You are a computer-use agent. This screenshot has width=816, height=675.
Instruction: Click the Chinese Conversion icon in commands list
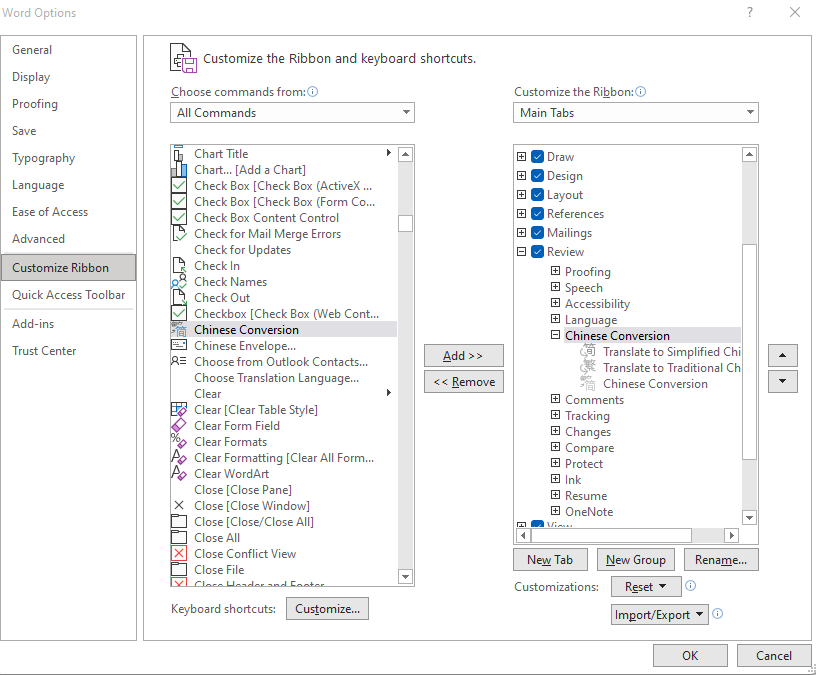179,329
